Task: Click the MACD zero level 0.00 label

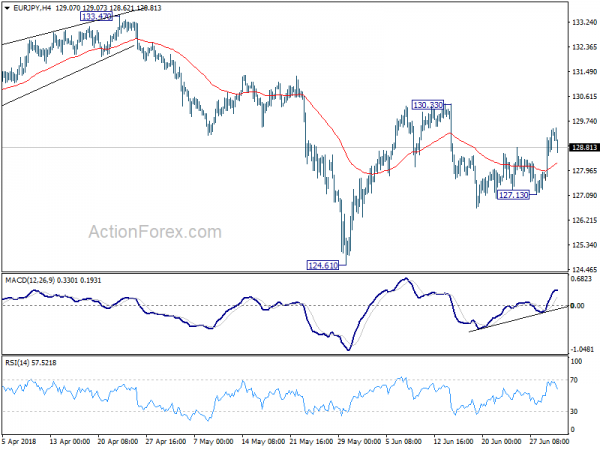Action: coord(577,306)
